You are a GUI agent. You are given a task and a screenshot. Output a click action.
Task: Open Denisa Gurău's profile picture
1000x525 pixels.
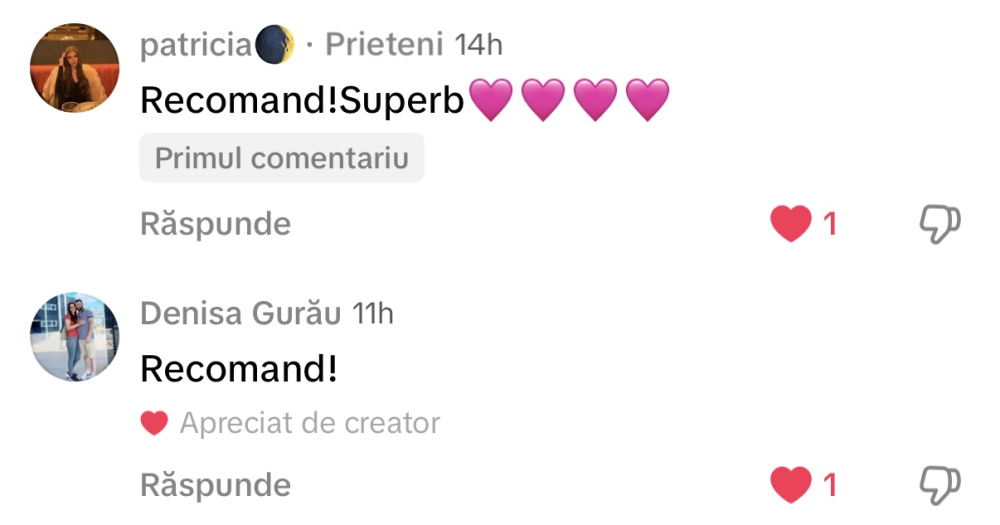point(76,337)
